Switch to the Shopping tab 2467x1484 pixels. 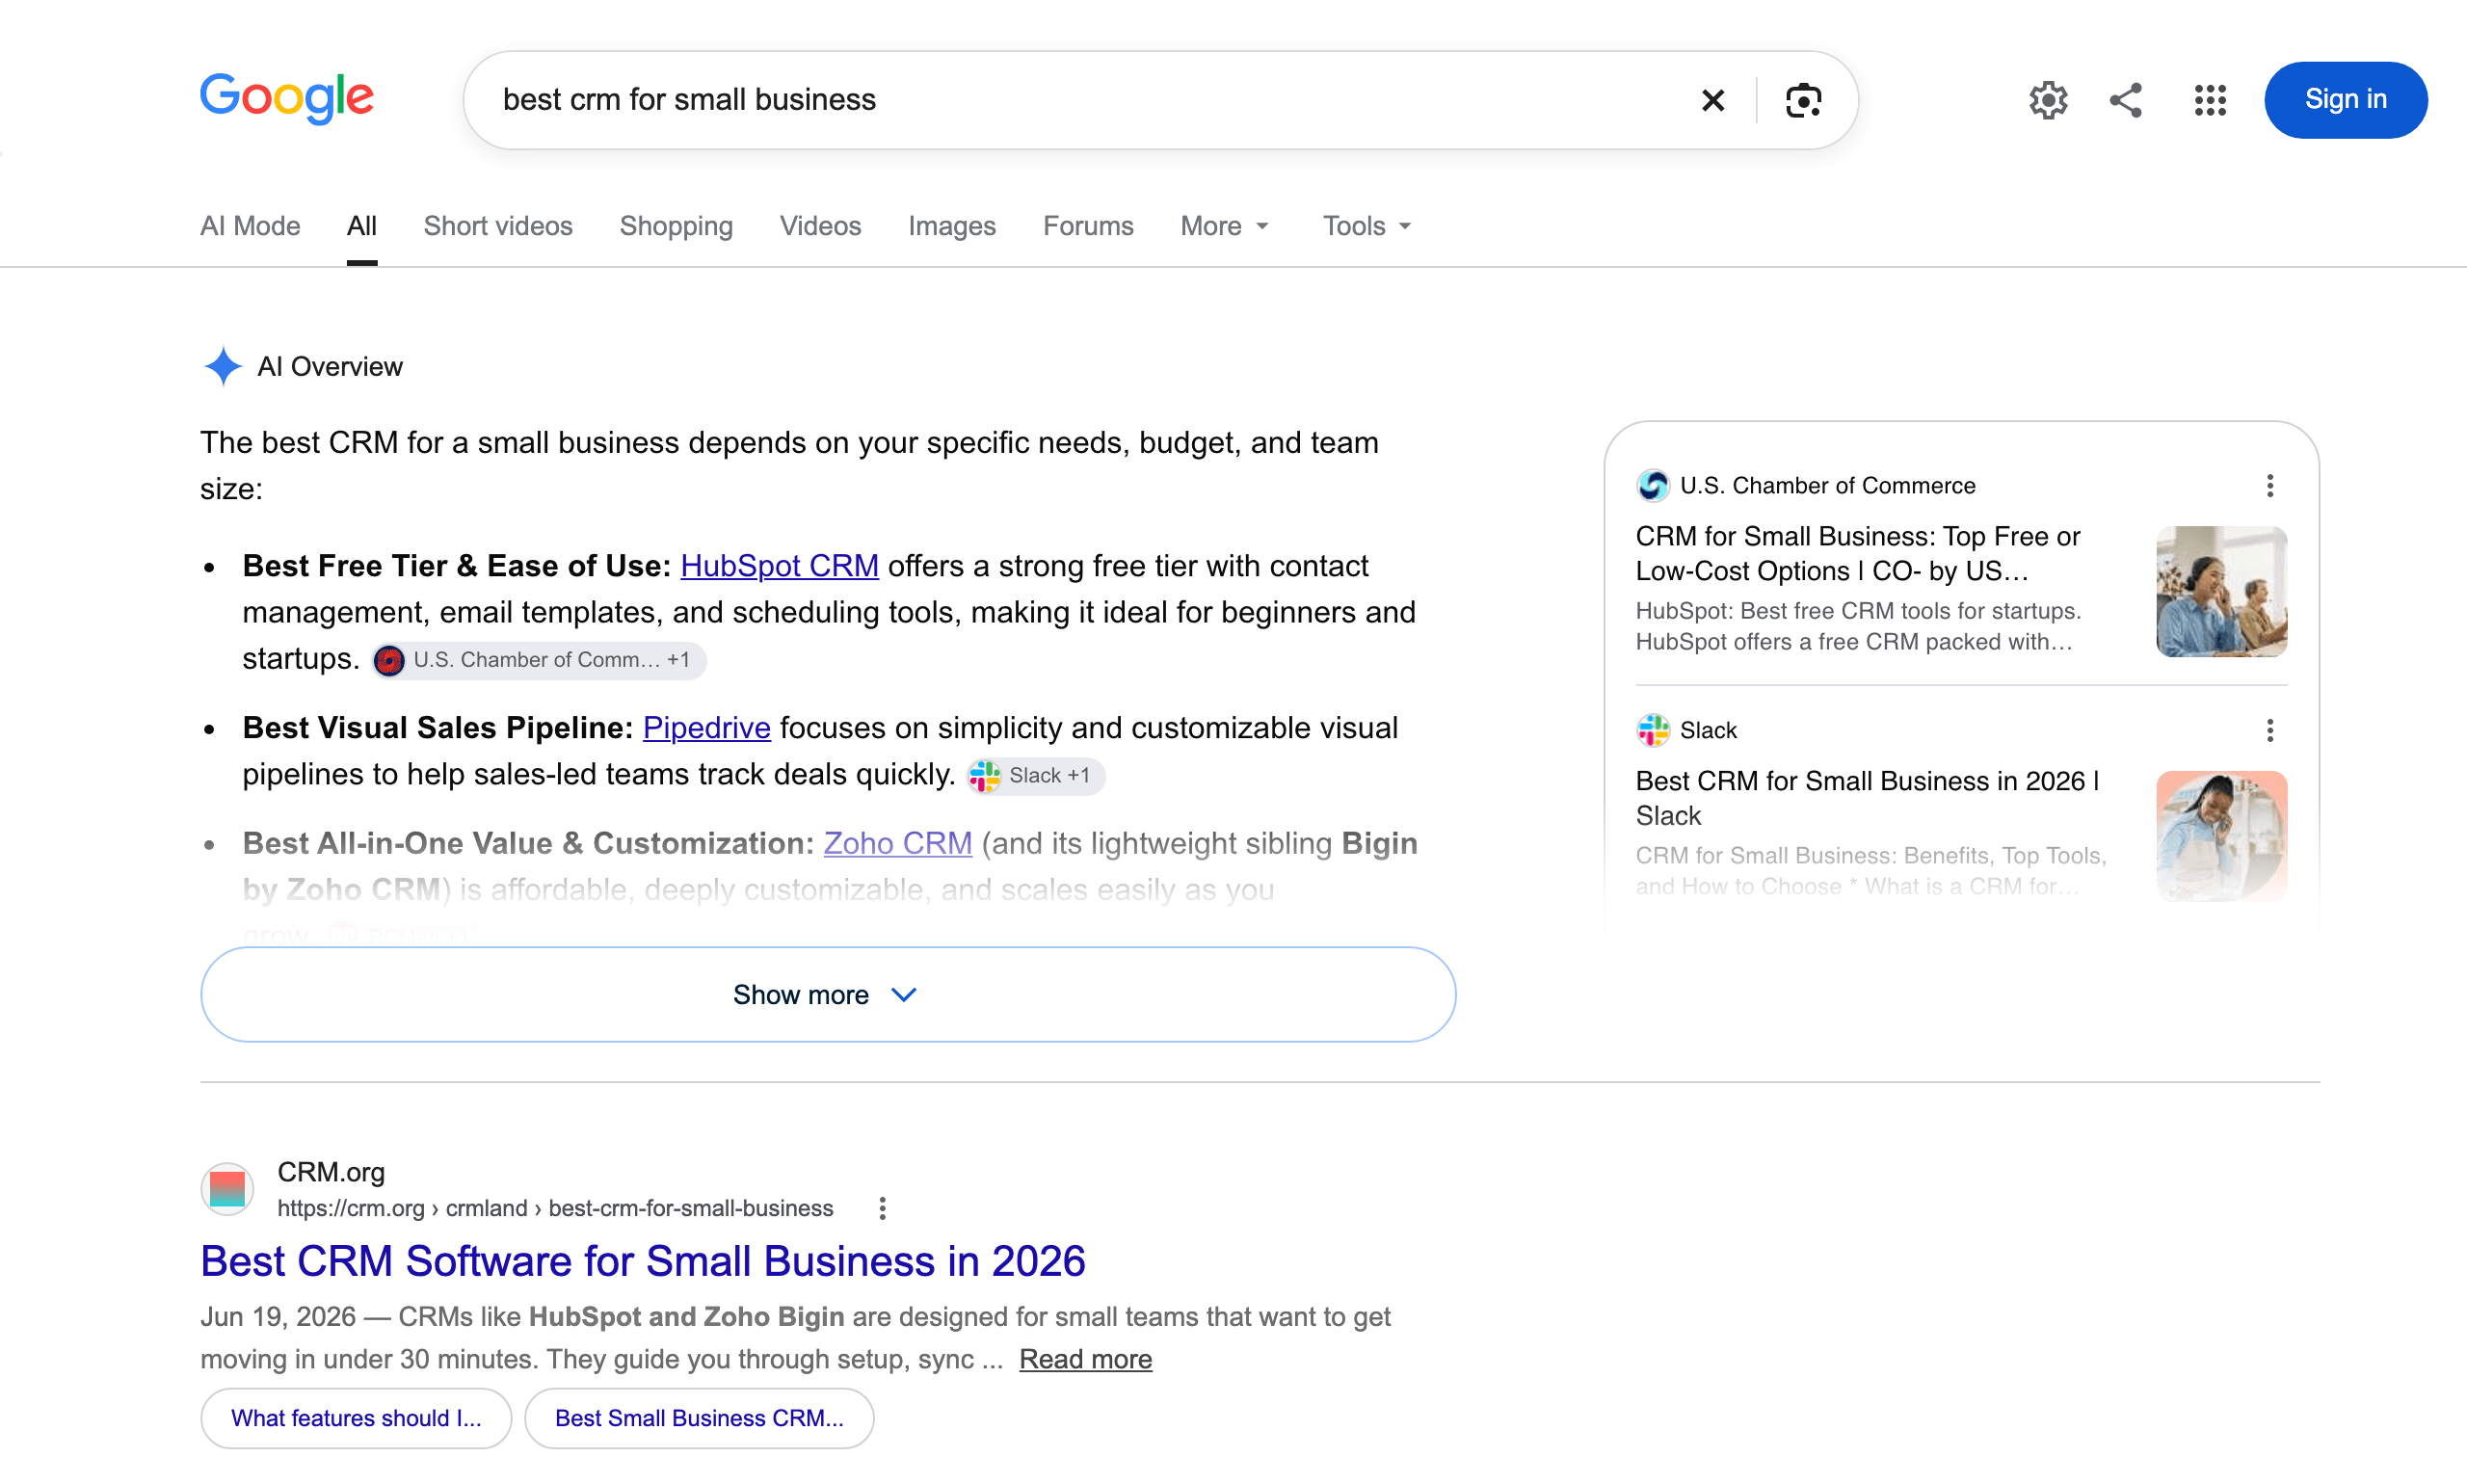[676, 226]
